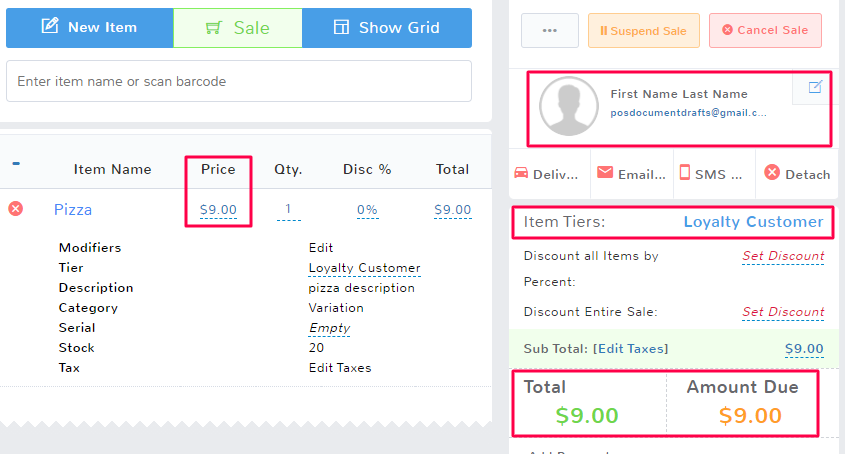Switch to Sale mode
Image resolution: width=845 pixels, height=454 pixels.
(237, 28)
